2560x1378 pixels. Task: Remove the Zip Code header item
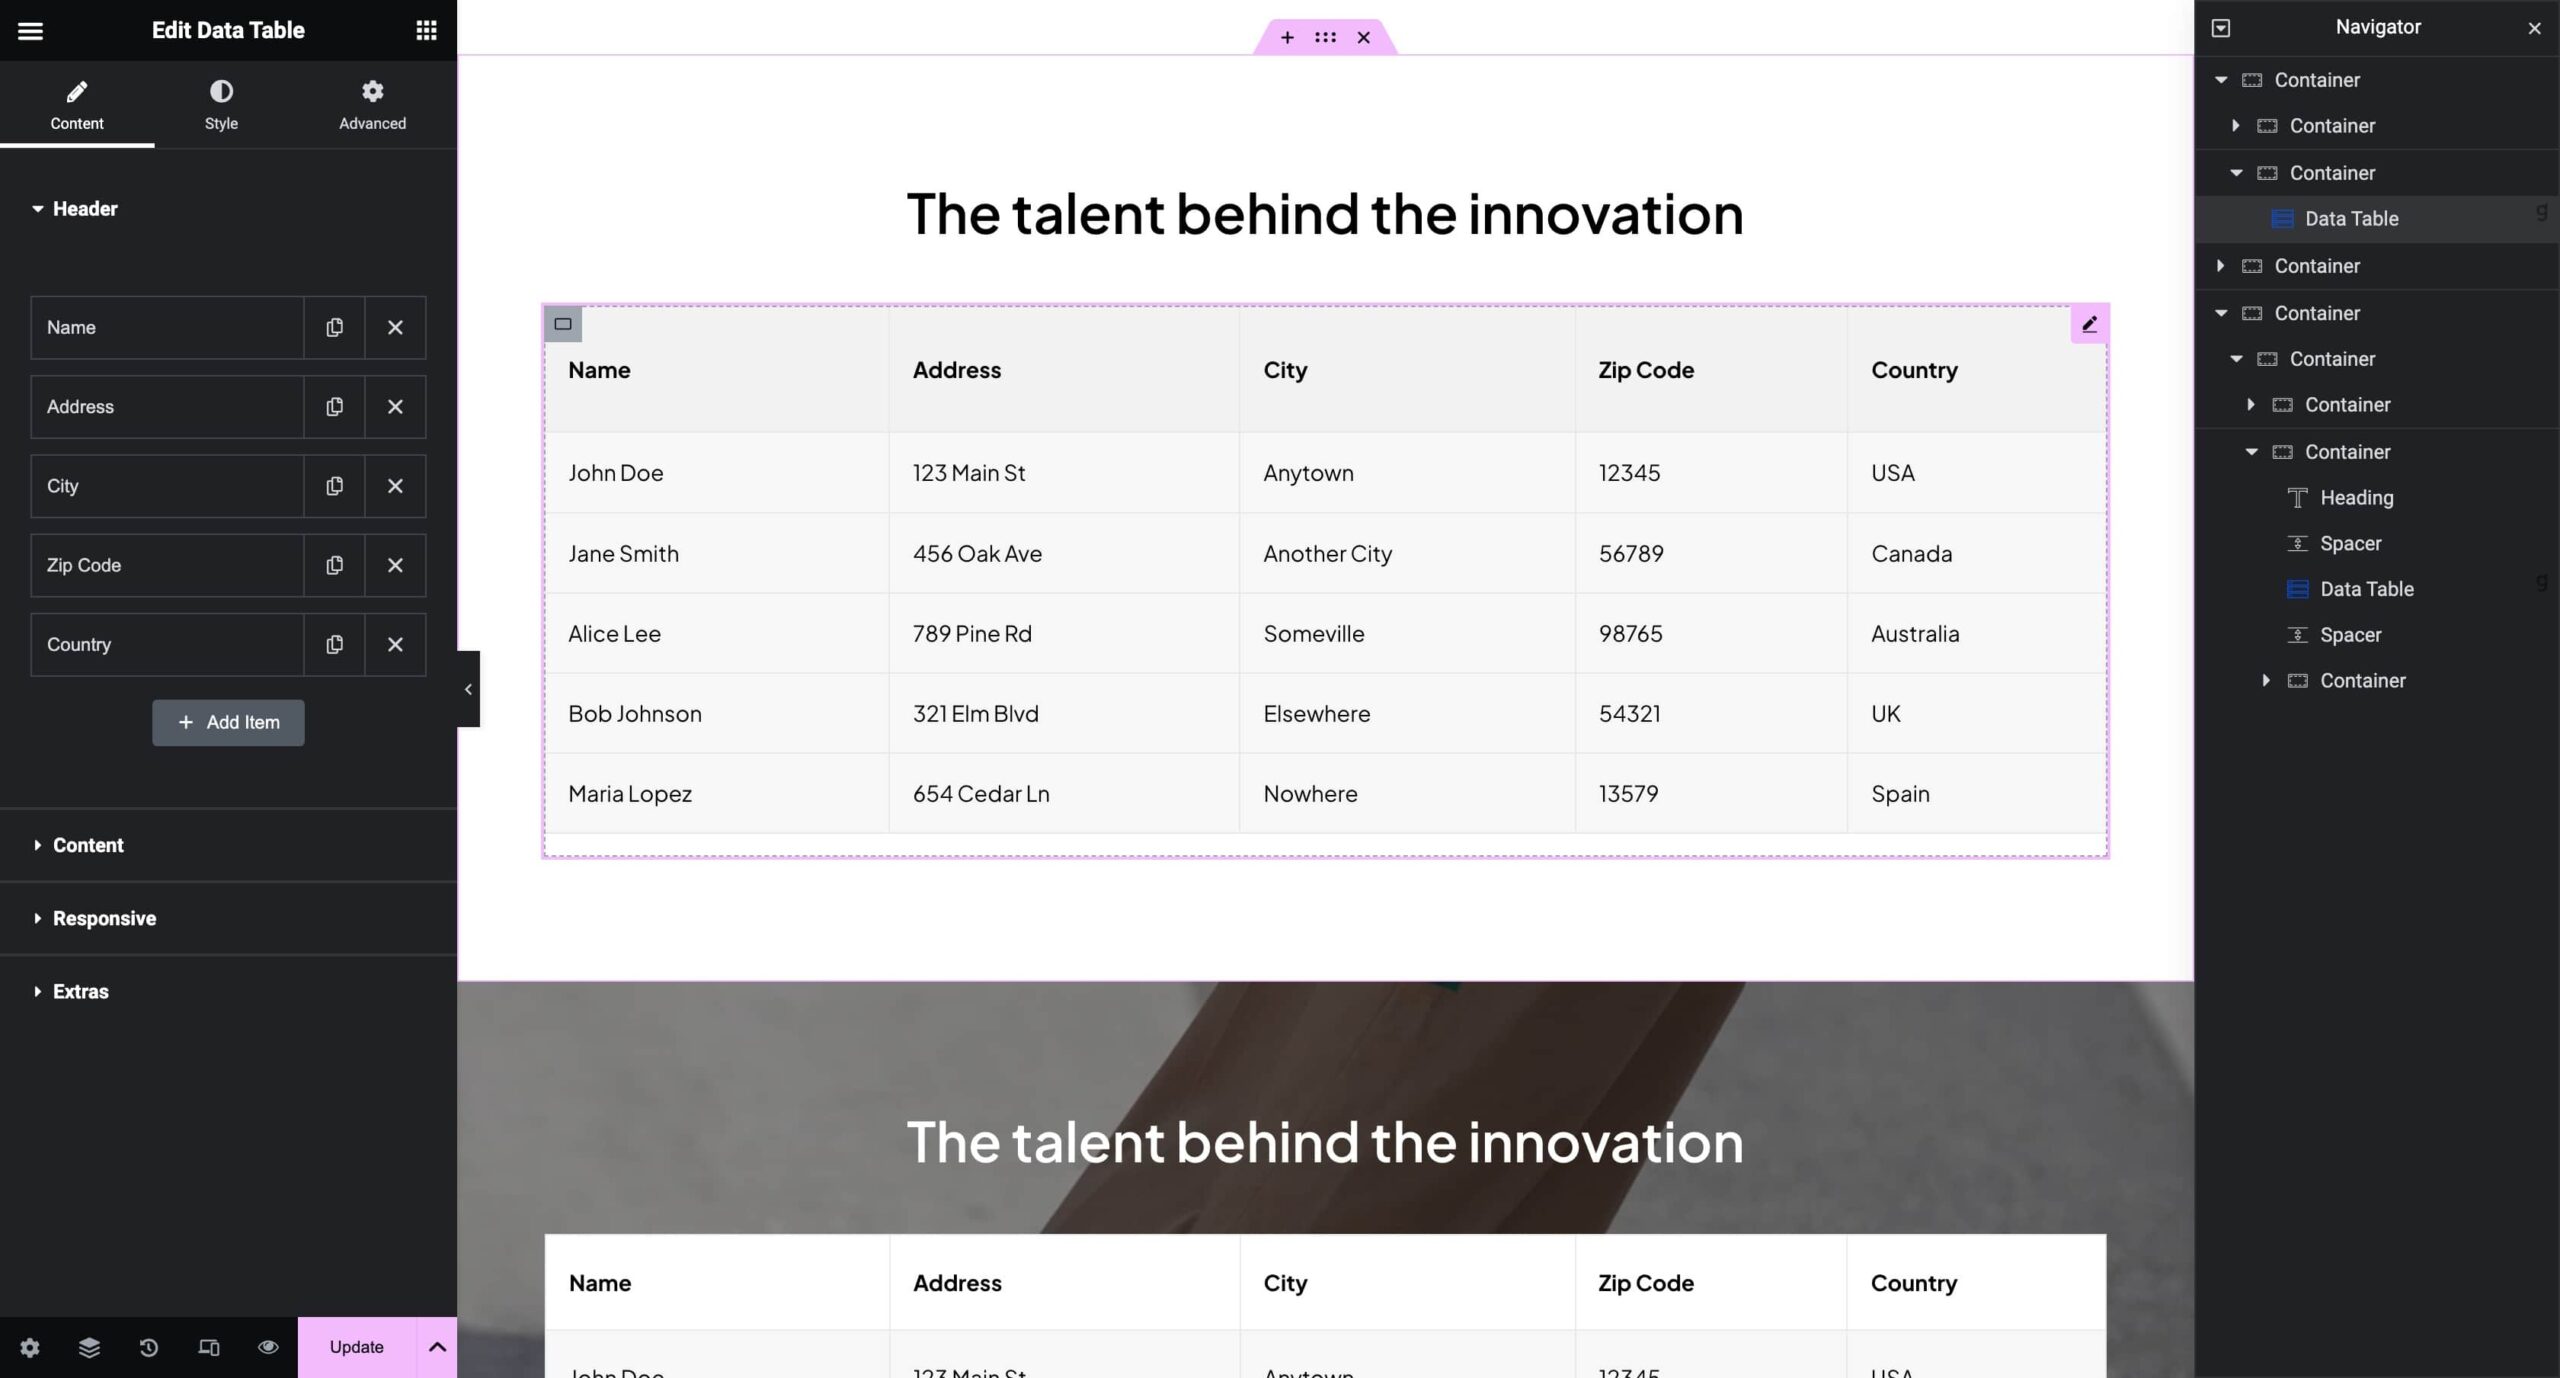tap(395, 565)
